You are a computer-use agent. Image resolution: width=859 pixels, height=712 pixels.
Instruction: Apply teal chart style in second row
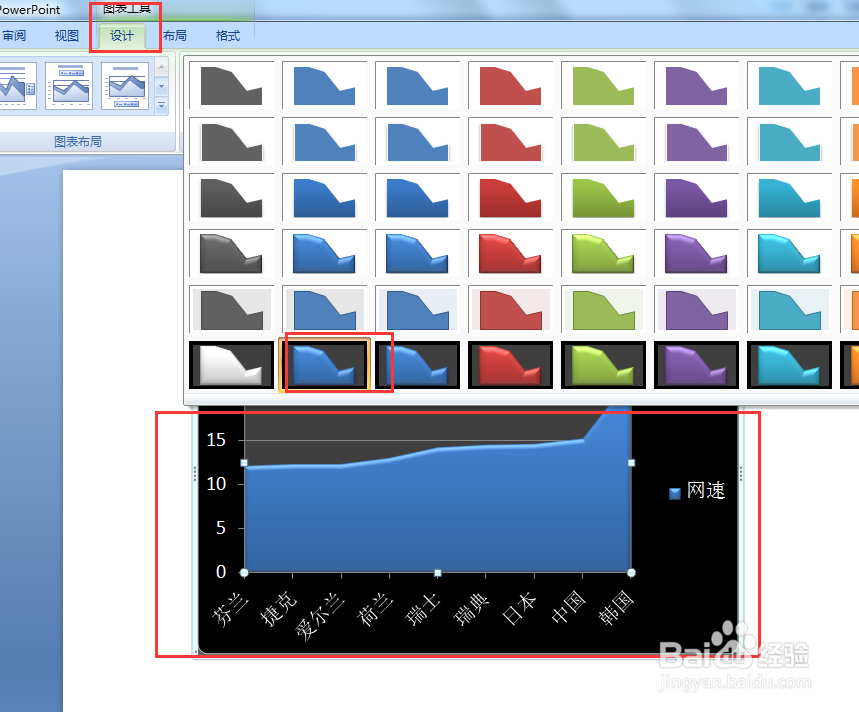[x=789, y=141]
